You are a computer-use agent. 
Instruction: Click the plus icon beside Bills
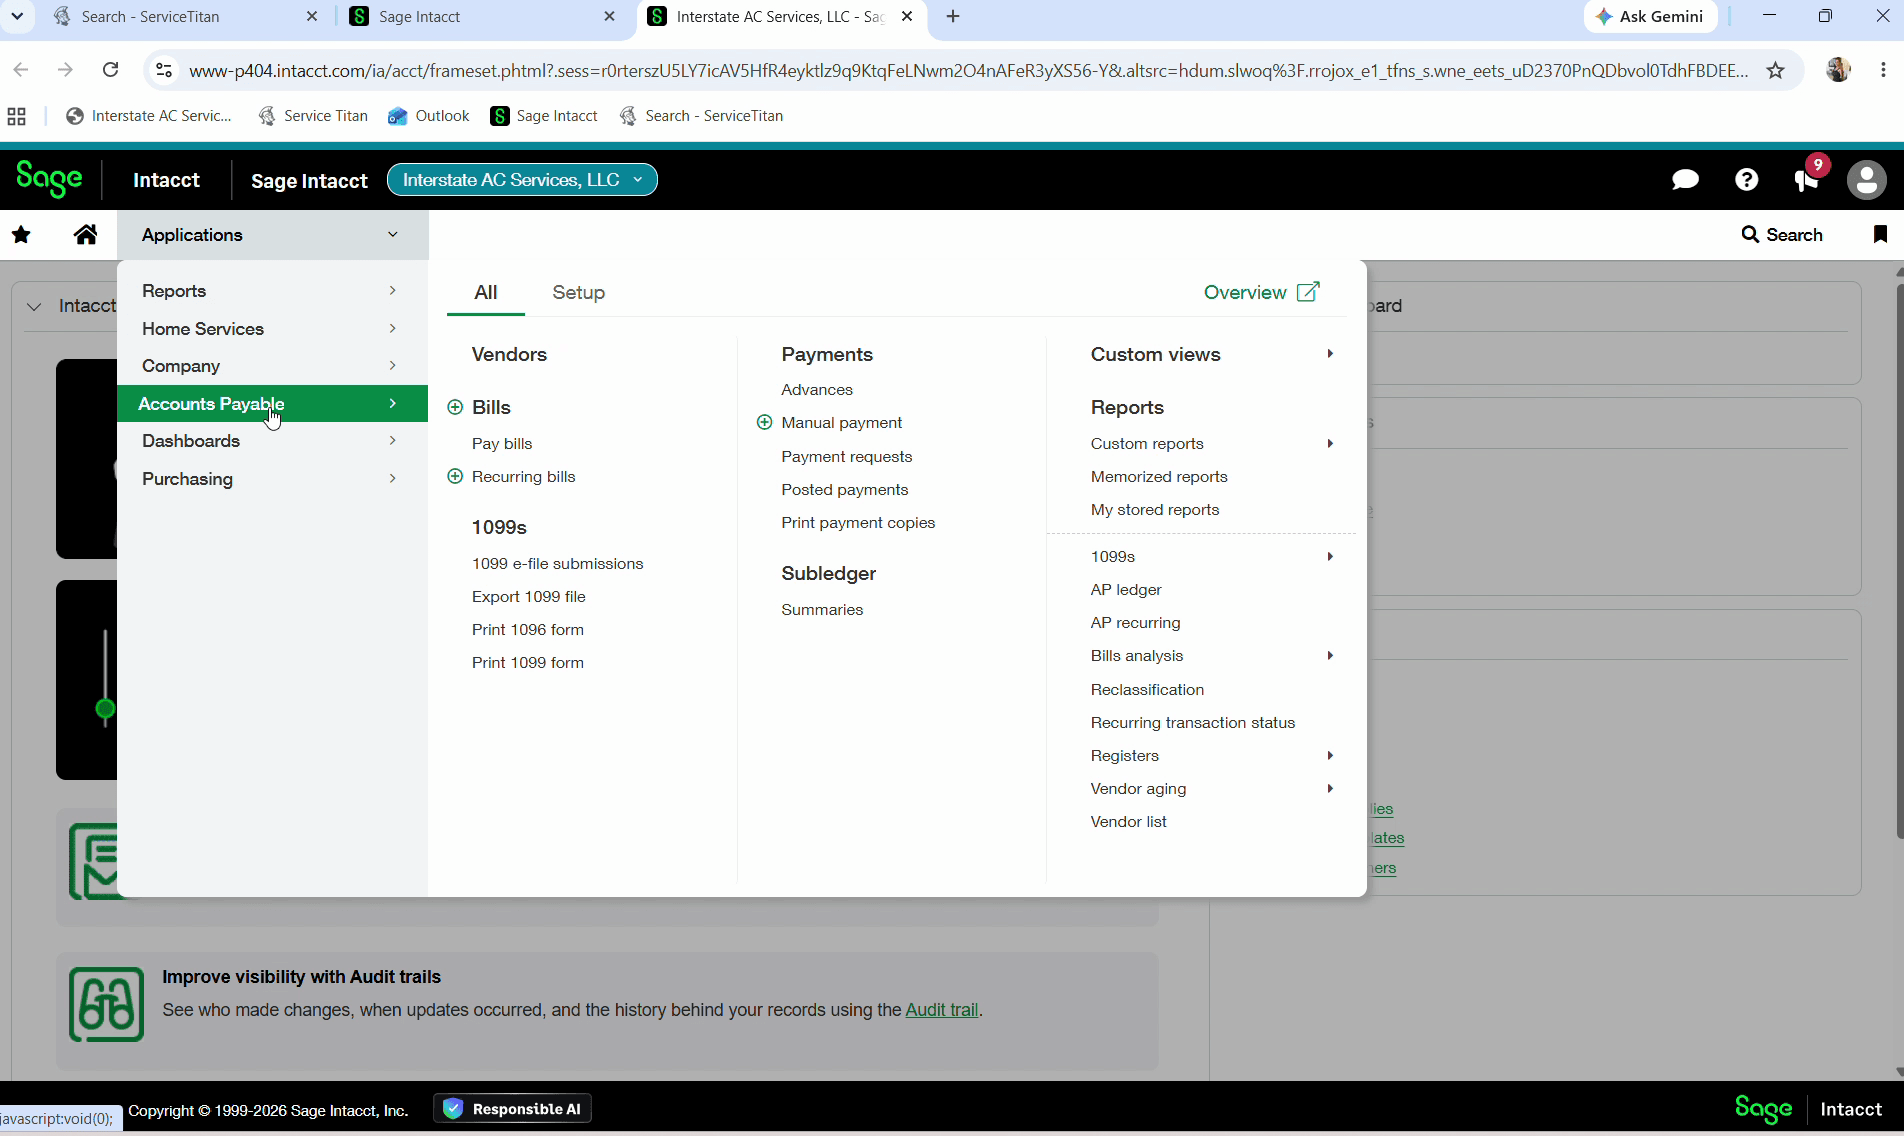(455, 407)
